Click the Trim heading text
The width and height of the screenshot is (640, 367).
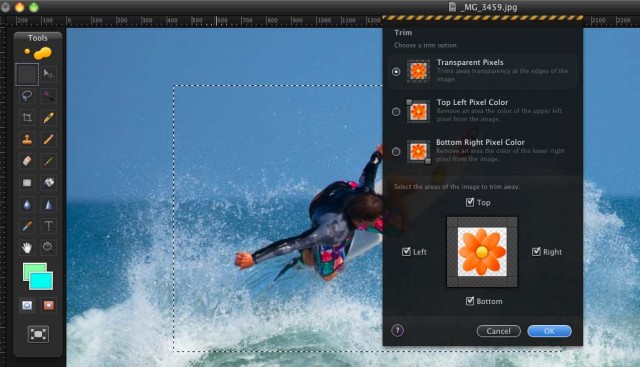[x=403, y=33]
